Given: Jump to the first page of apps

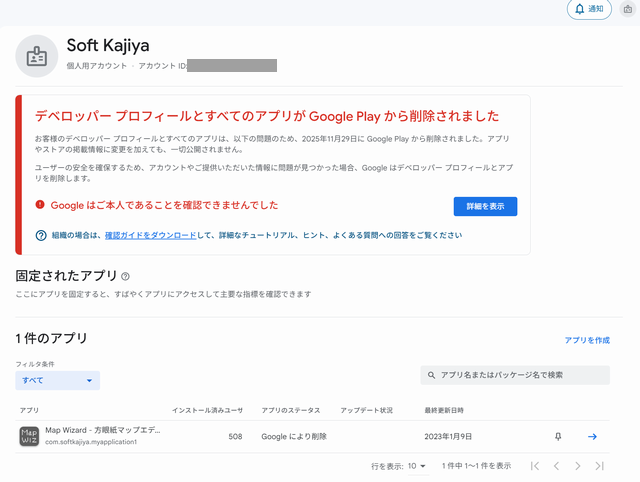Looking at the screenshot, I should click(535, 466).
